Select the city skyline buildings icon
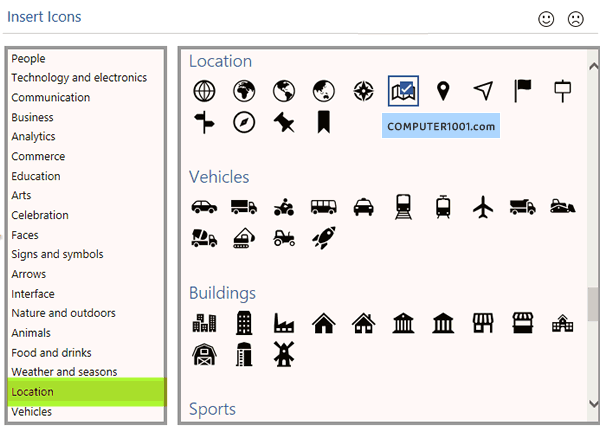The width and height of the screenshot is (600, 426). tap(204, 323)
